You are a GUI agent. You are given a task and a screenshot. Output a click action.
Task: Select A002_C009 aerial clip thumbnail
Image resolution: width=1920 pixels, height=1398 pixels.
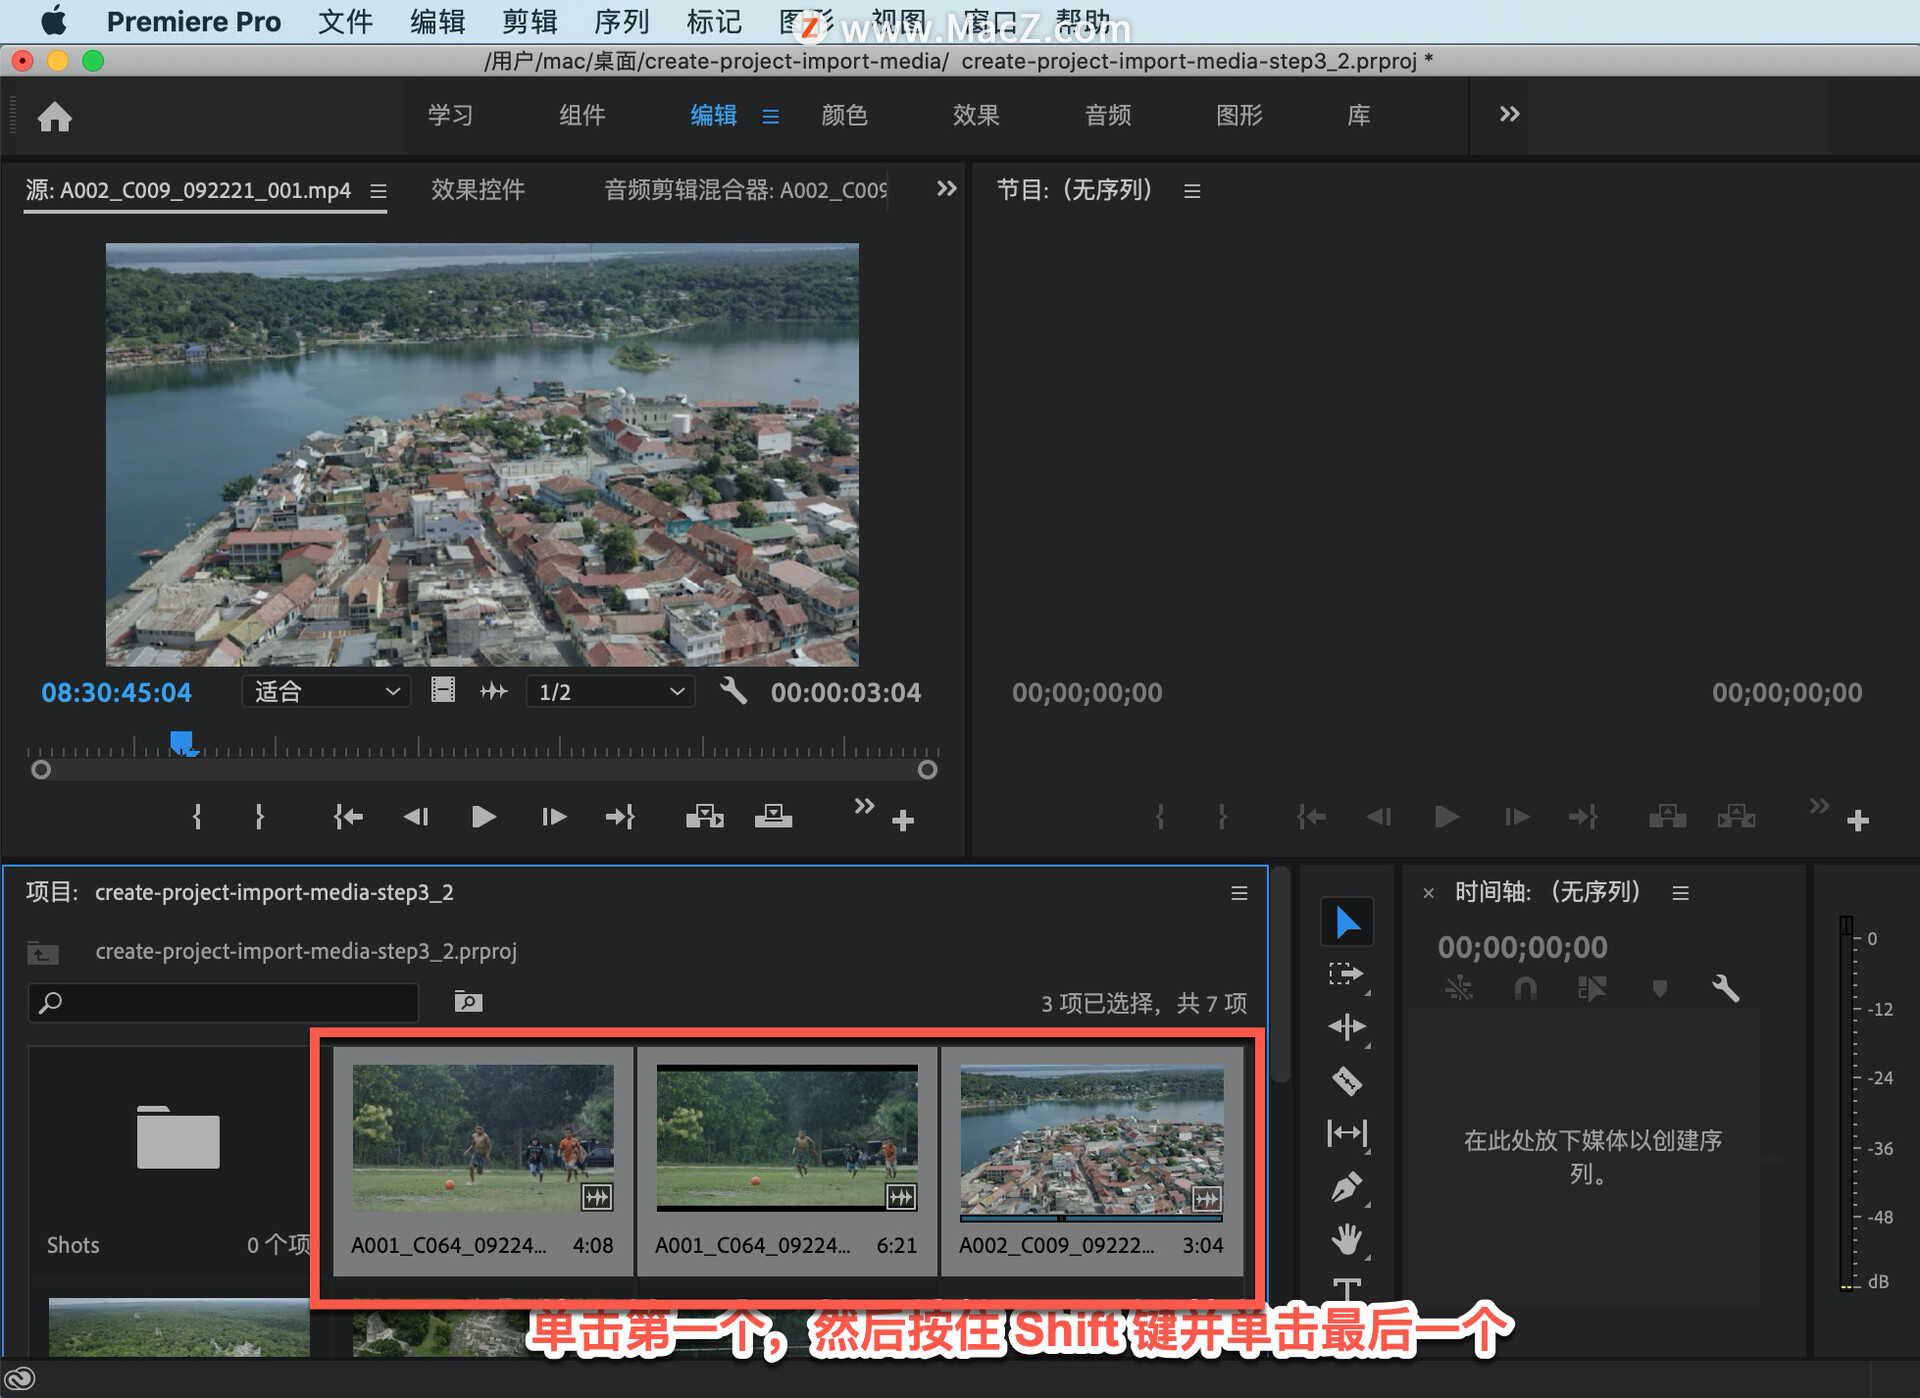pyautogui.click(x=1091, y=1140)
